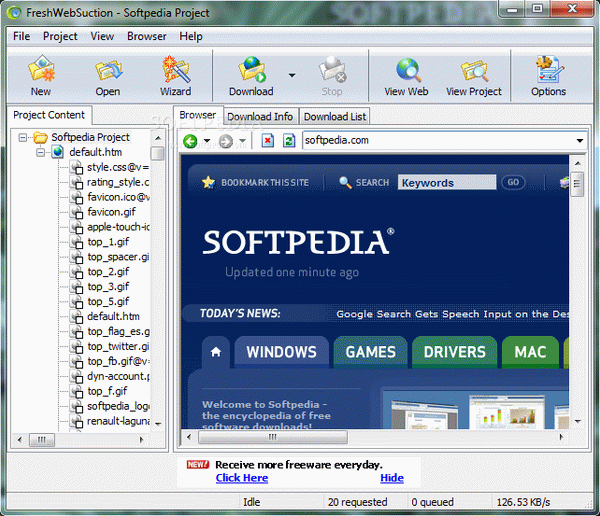Screen dimensions: 600x516
Task: Click the file icon next to top_1.gif
Action: tap(77, 242)
